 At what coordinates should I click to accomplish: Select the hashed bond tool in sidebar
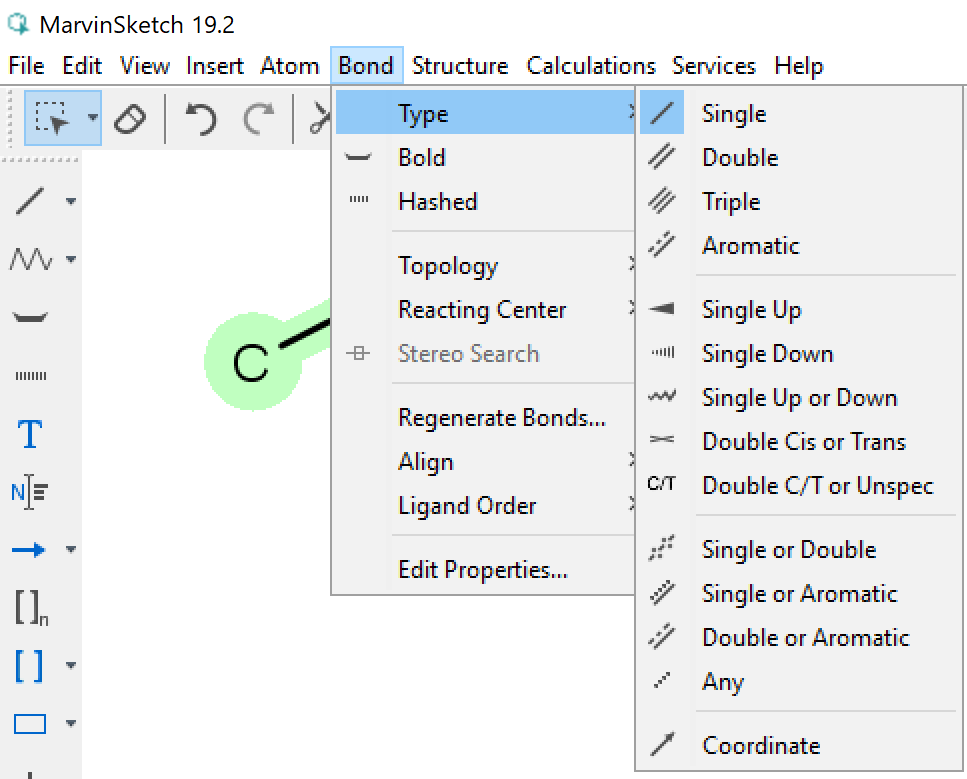coord(30,376)
